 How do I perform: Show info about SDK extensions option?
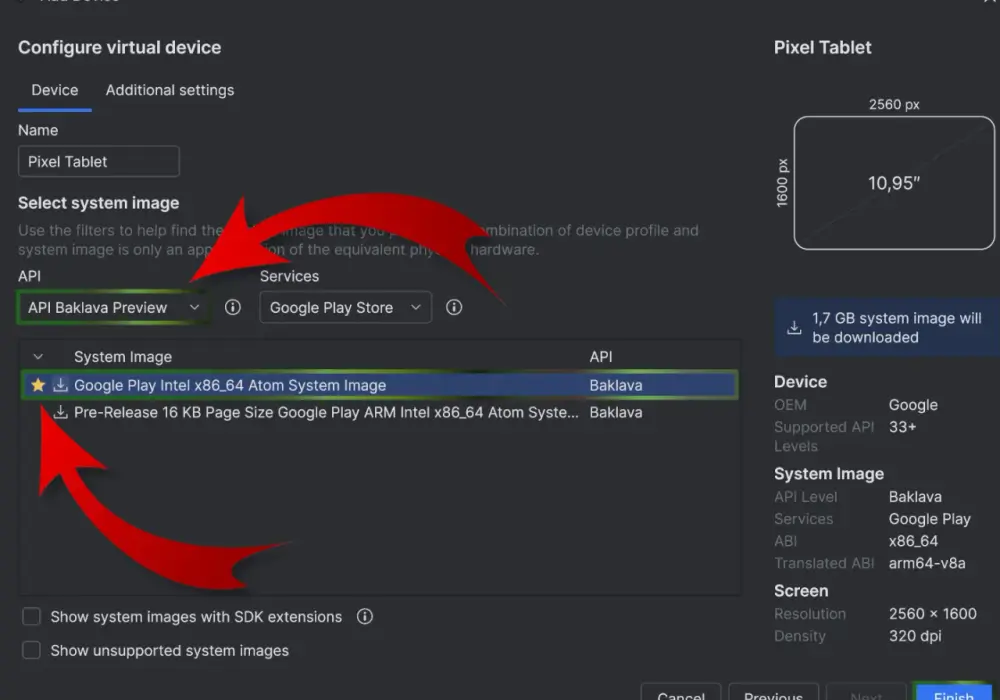pos(364,616)
